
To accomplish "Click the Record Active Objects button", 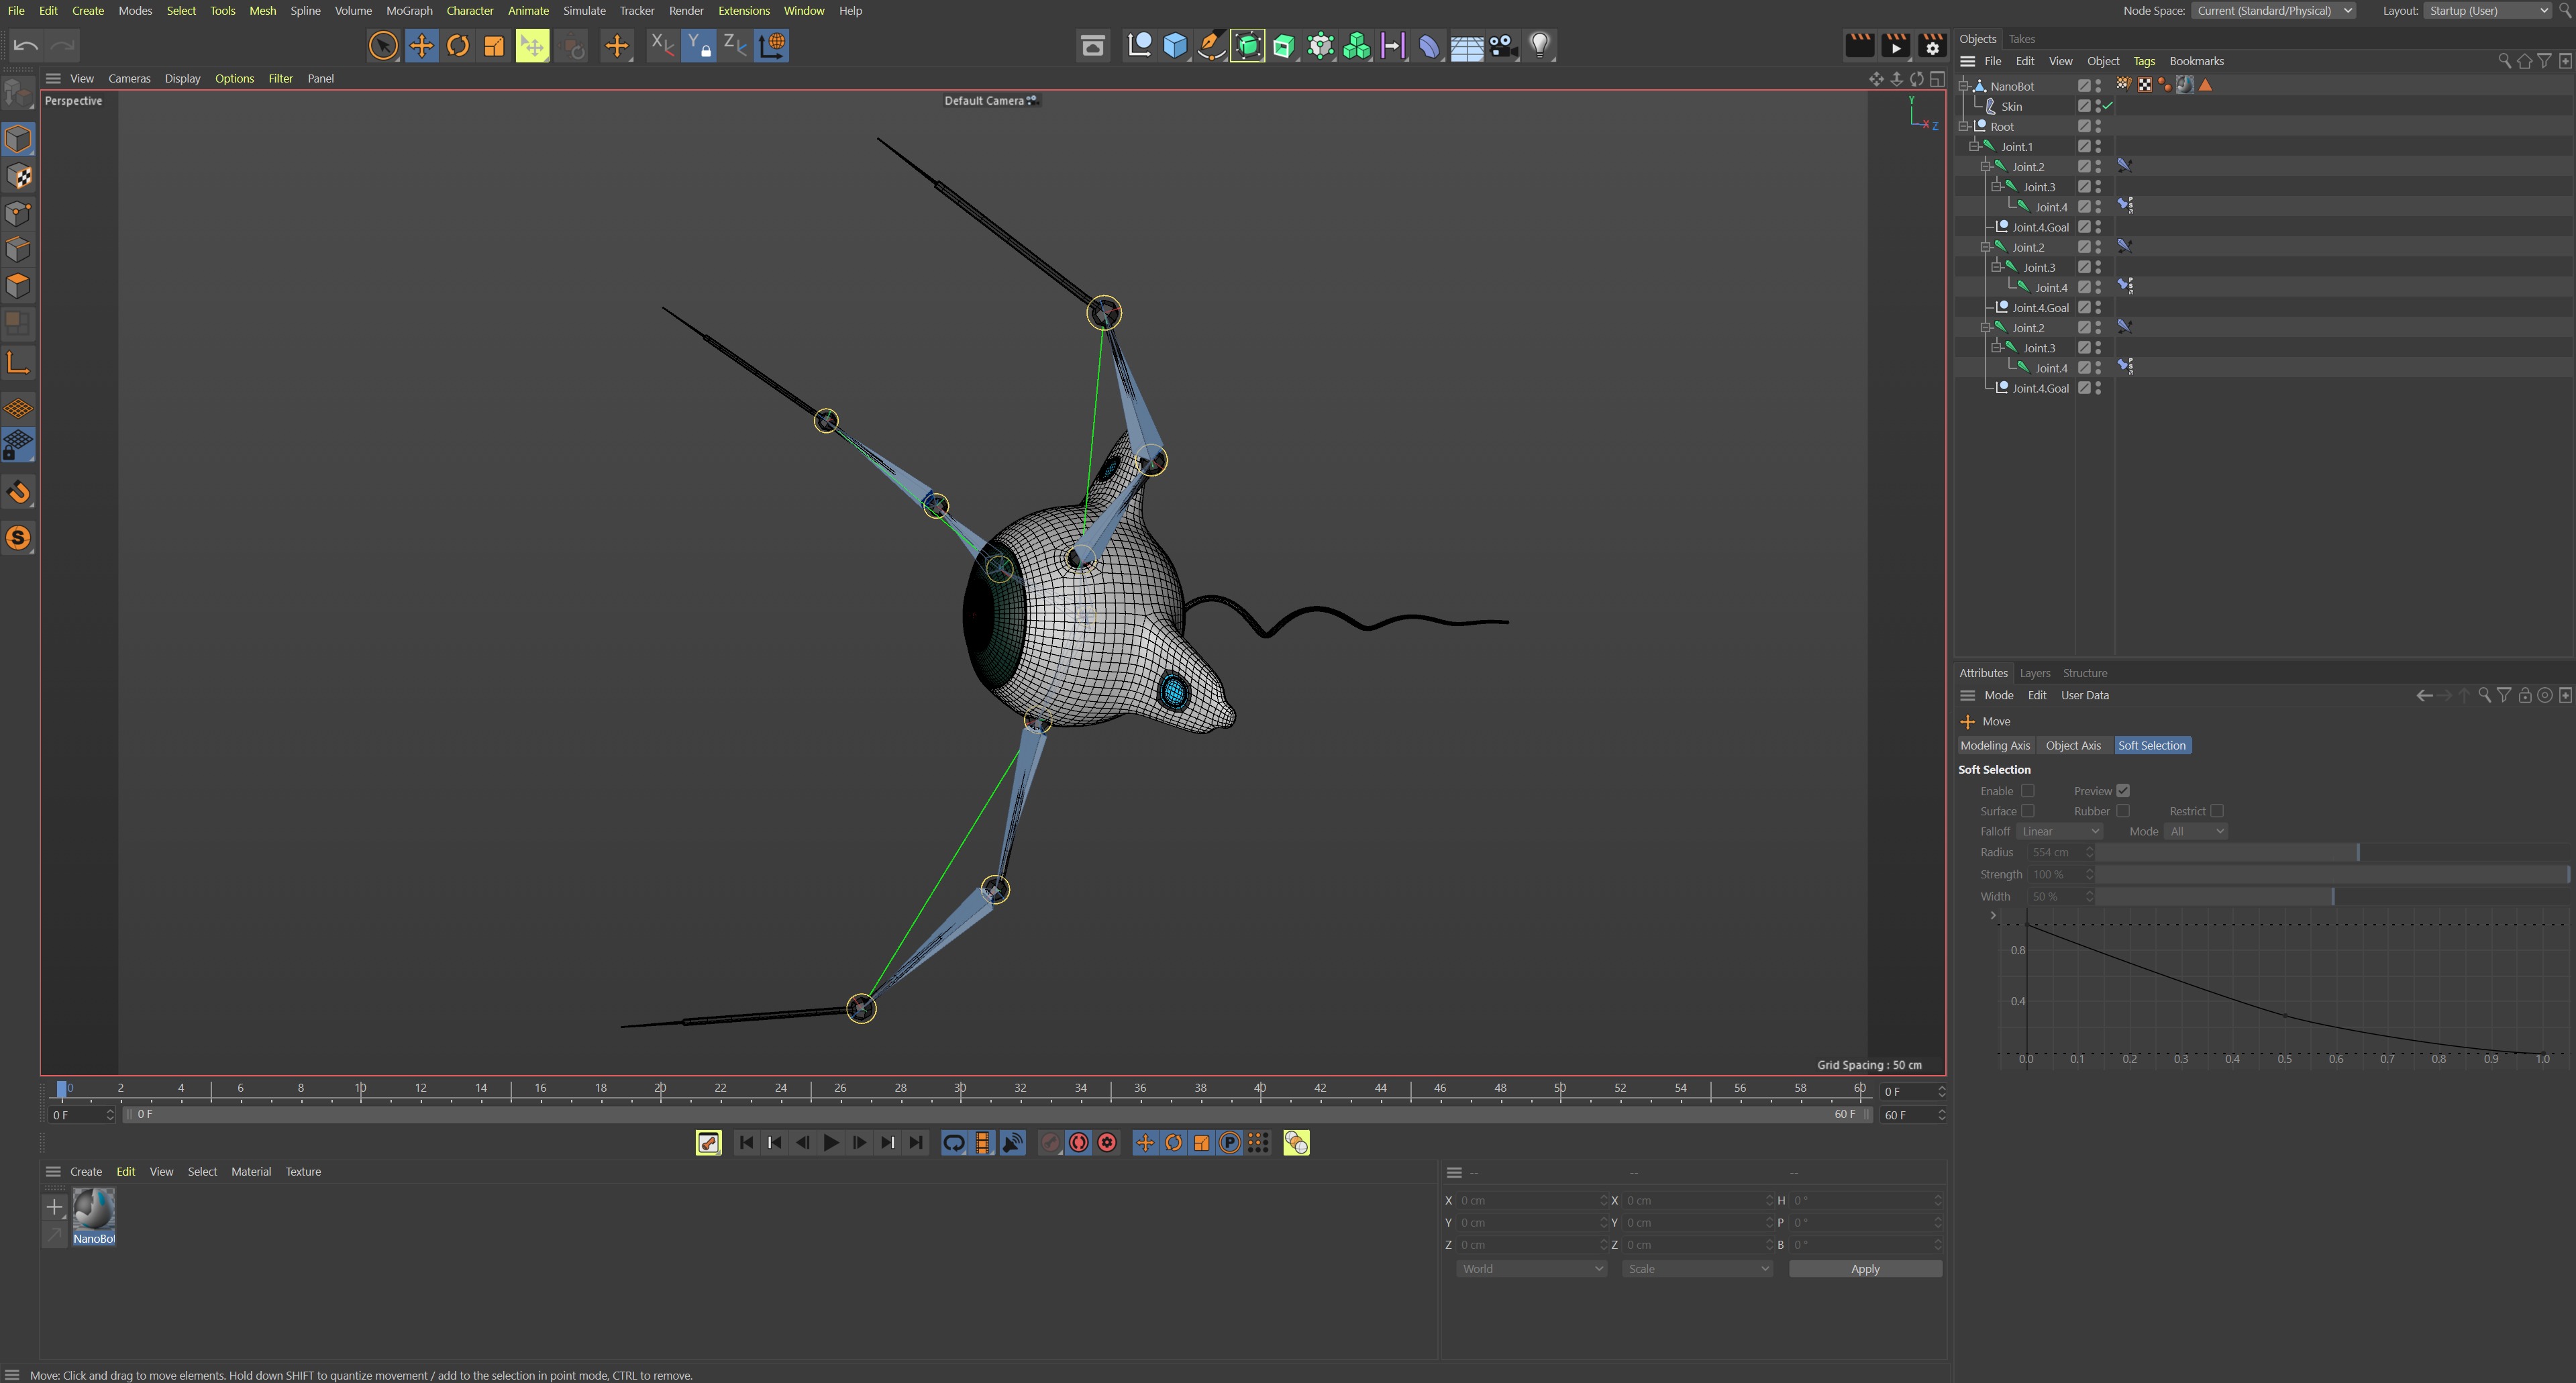I will (1050, 1142).
